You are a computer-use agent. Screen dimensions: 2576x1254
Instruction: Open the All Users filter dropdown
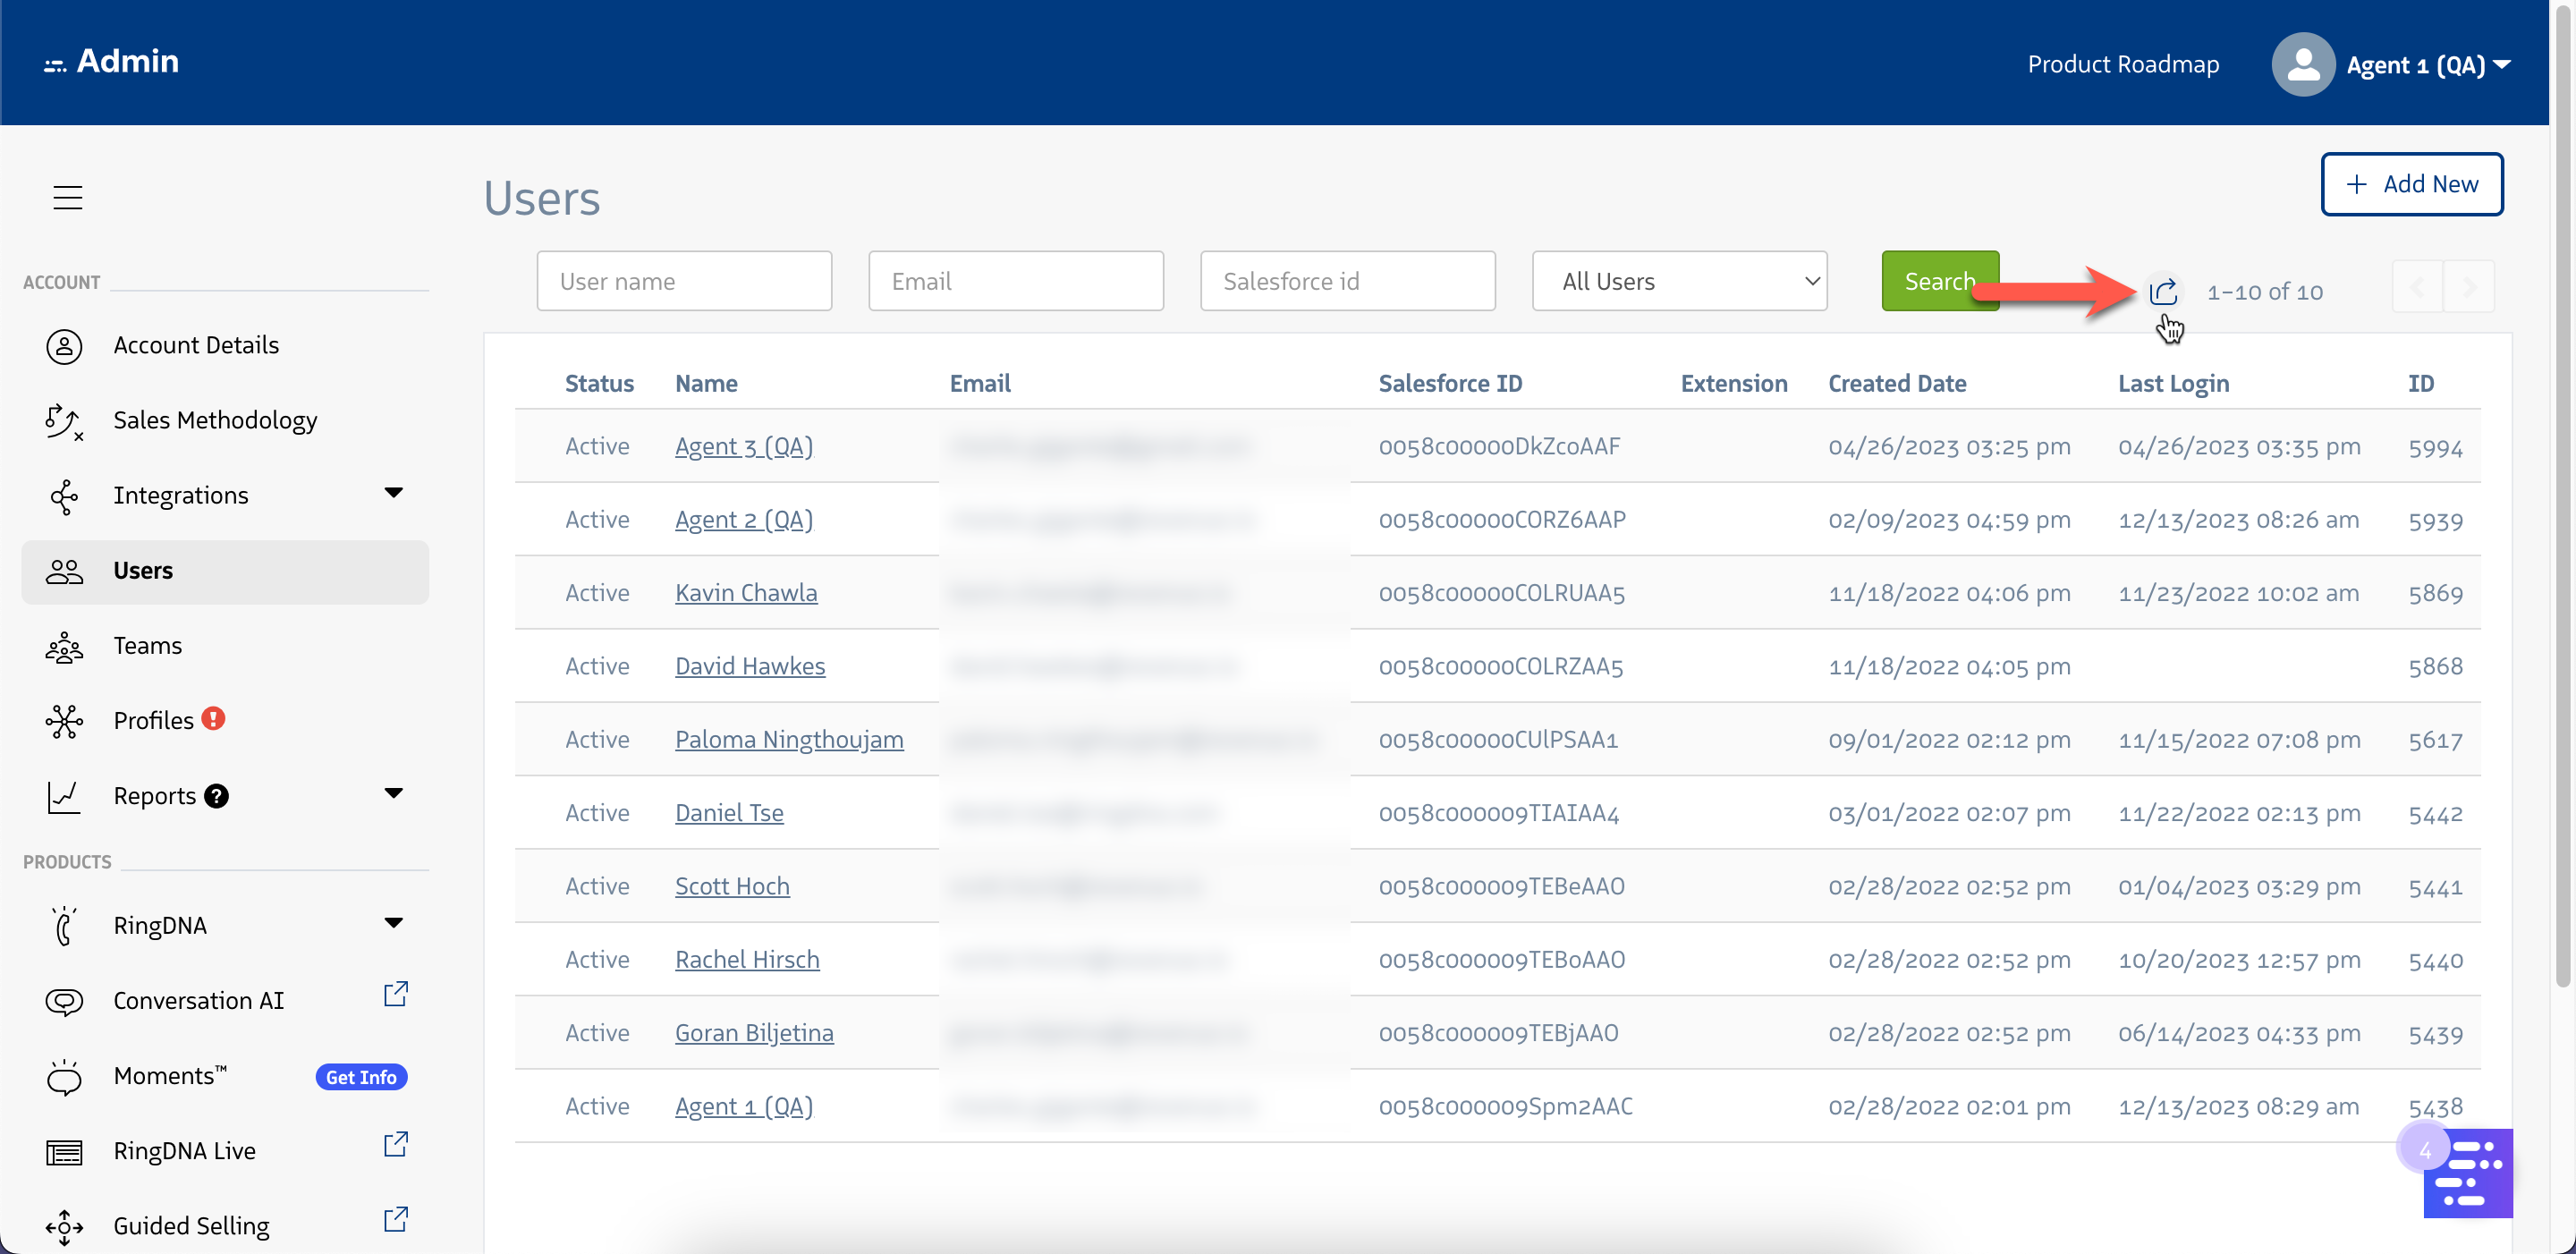[x=1679, y=281]
